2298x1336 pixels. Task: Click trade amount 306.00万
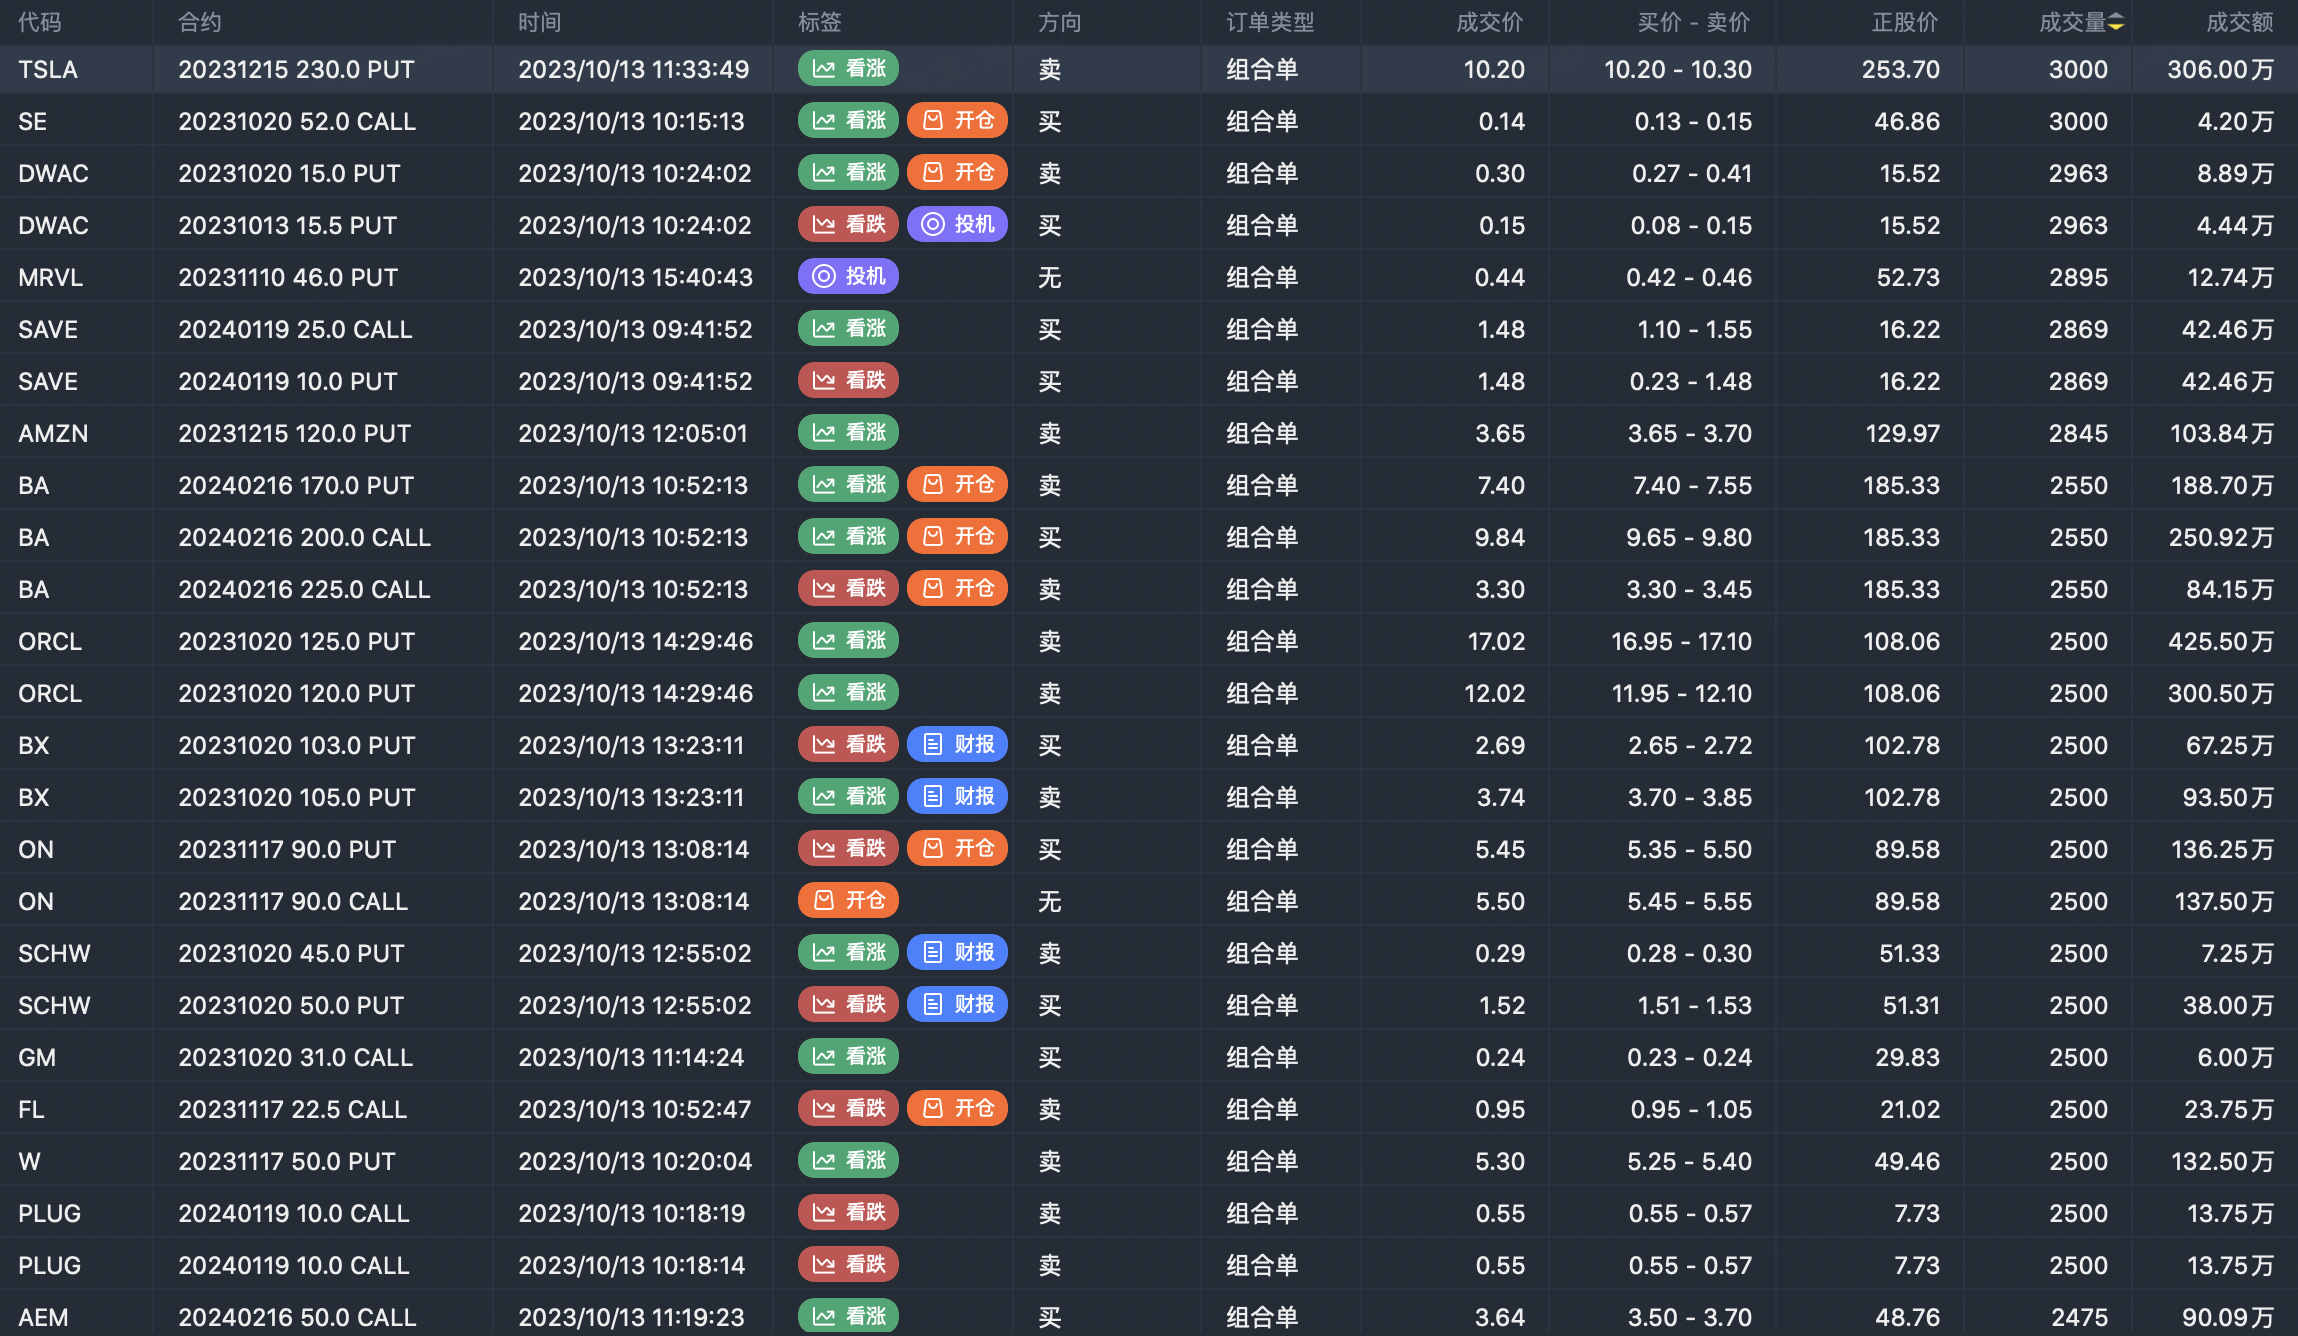click(2221, 70)
